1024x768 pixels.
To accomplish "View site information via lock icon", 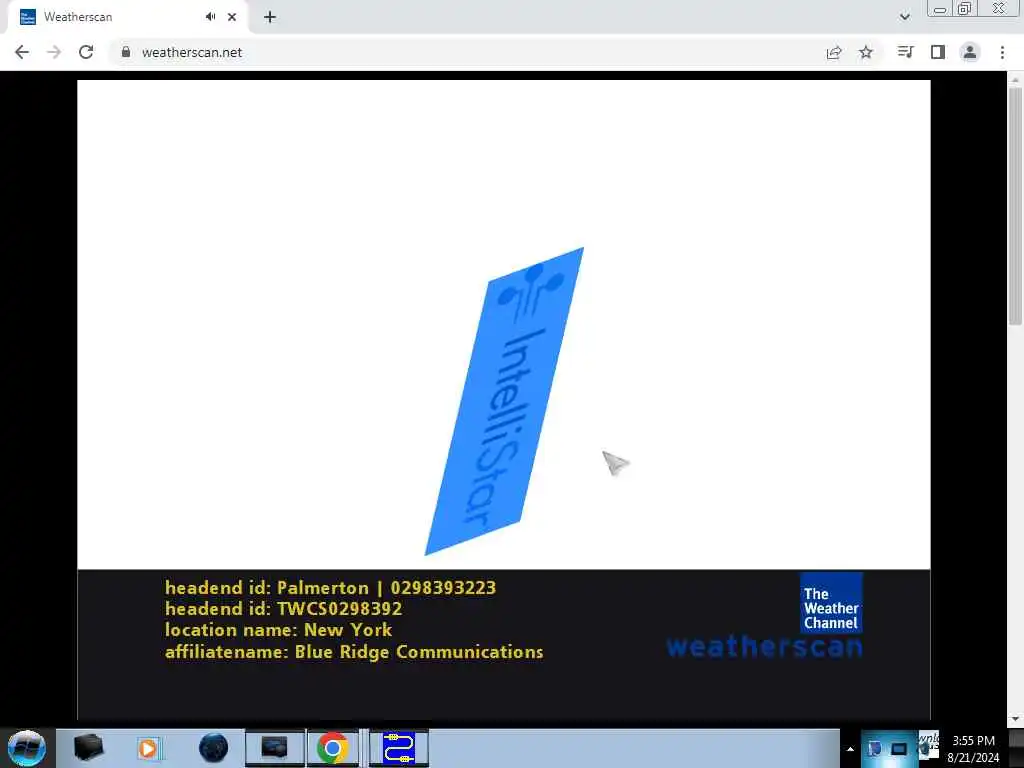I will coord(126,52).
